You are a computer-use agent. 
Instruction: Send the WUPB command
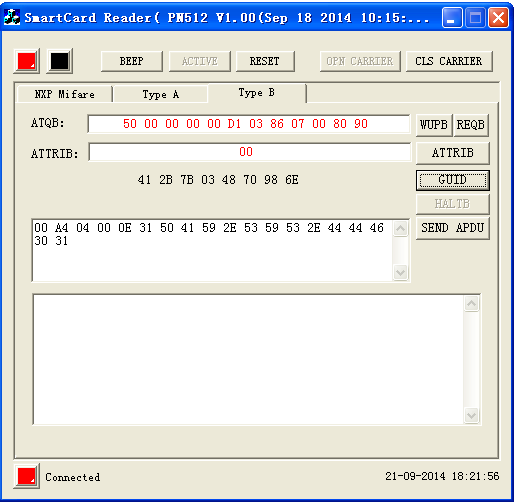click(434, 125)
